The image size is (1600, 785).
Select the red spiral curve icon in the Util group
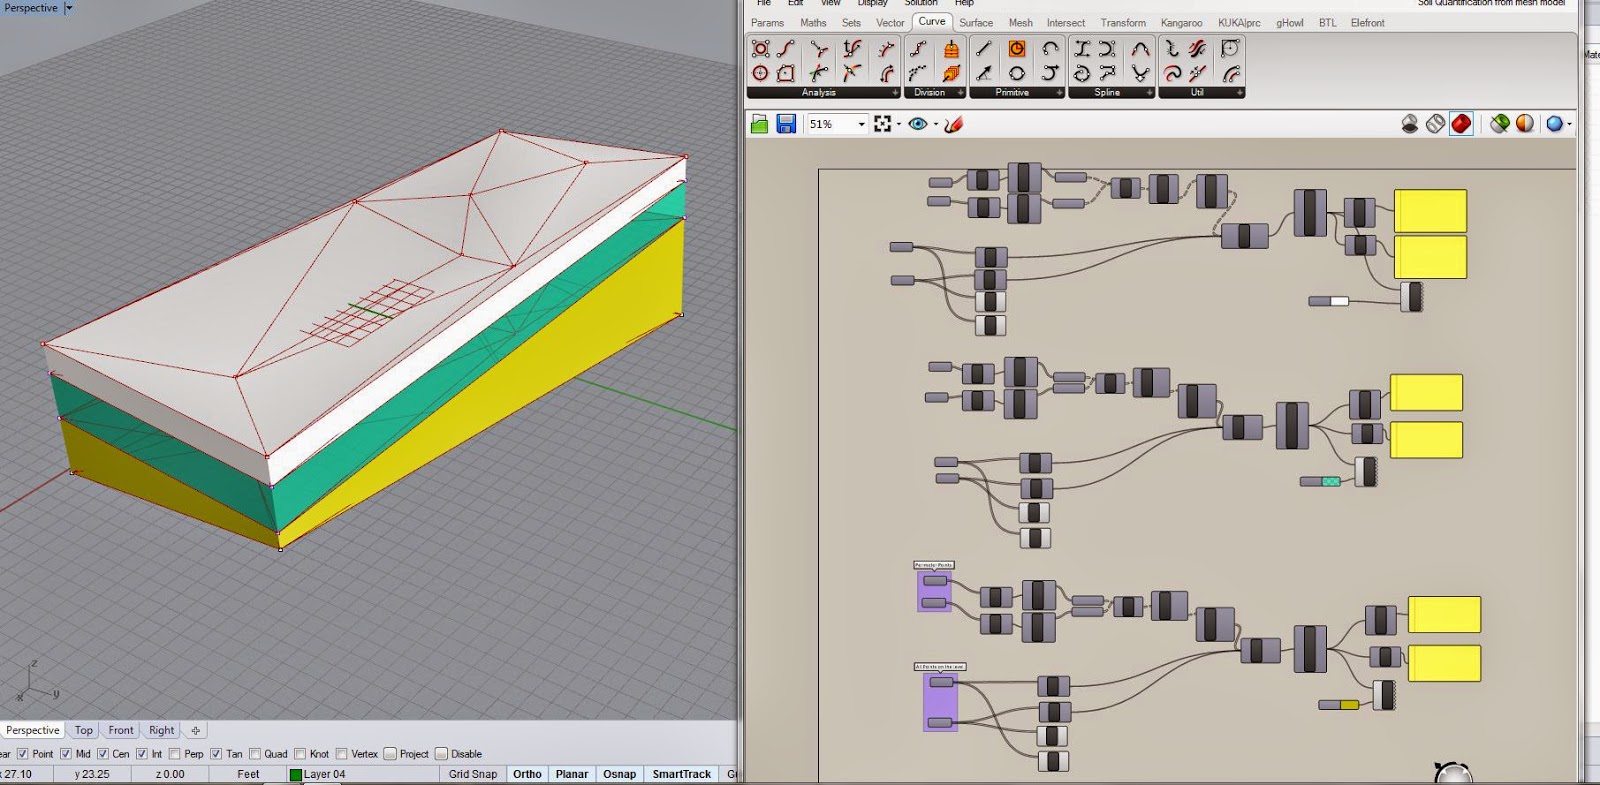(1173, 73)
